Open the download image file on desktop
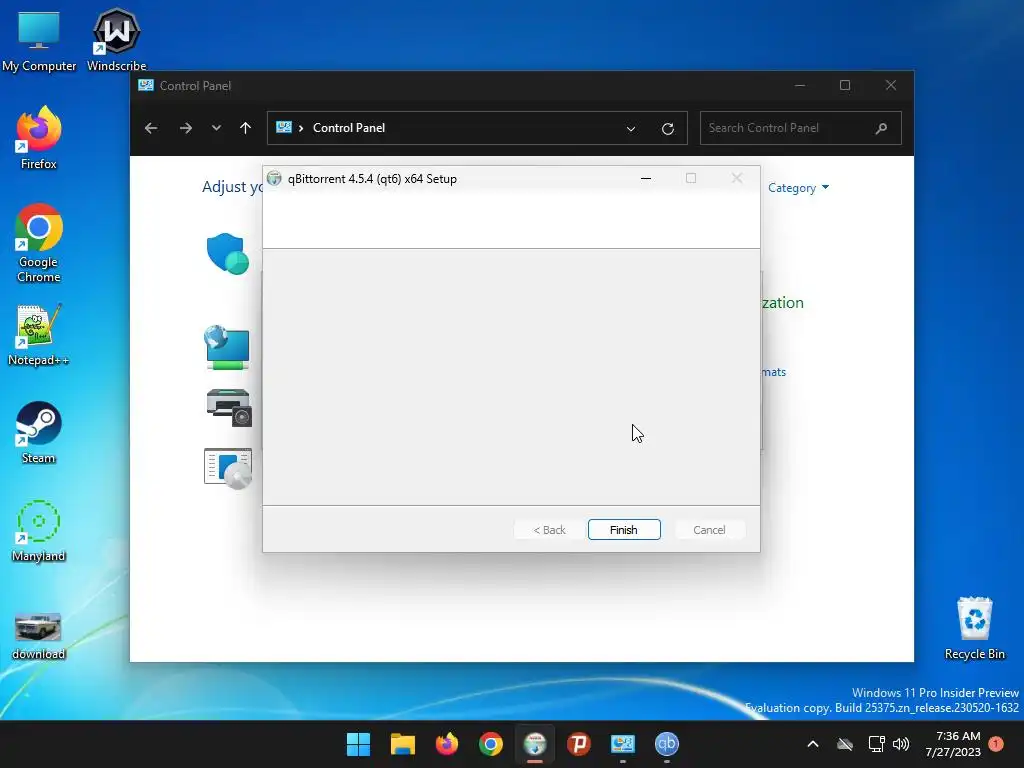 point(39,635)
